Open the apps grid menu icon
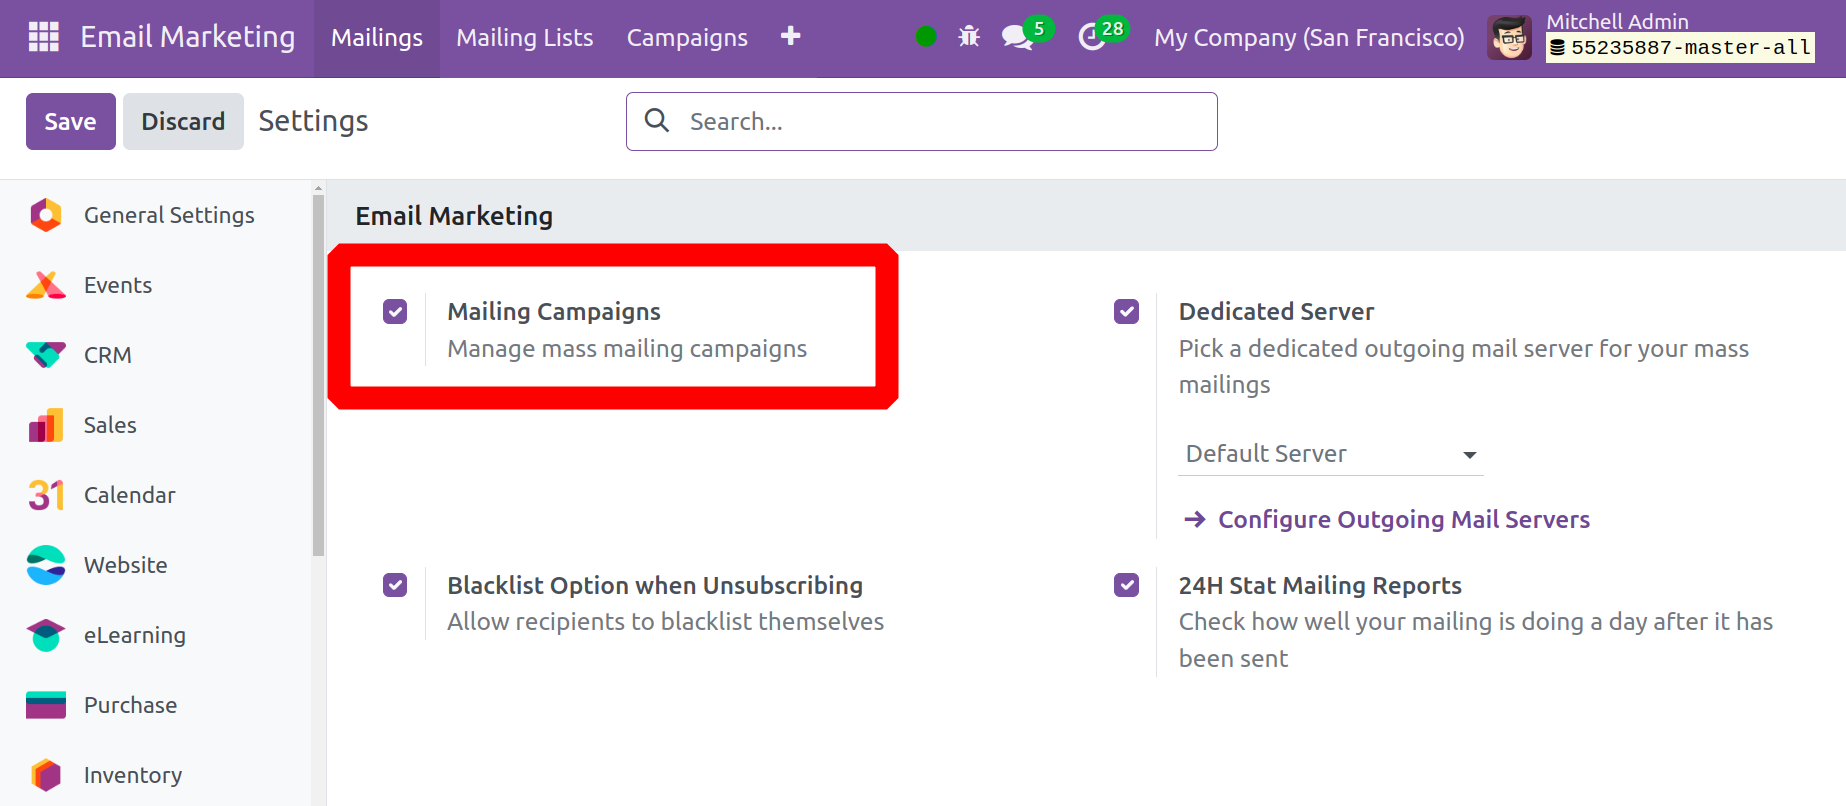Screen dimensions: 1846x806 pos(43,37)
